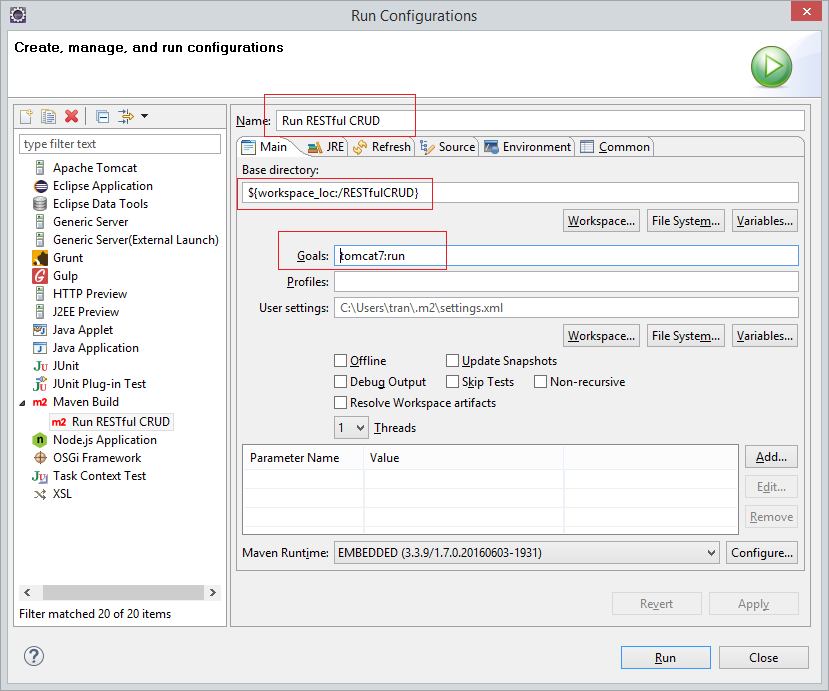Click the OSGi Framework icon
Image resolution: width=829 pixels, height=691 pixels.
tap(40, 458)
